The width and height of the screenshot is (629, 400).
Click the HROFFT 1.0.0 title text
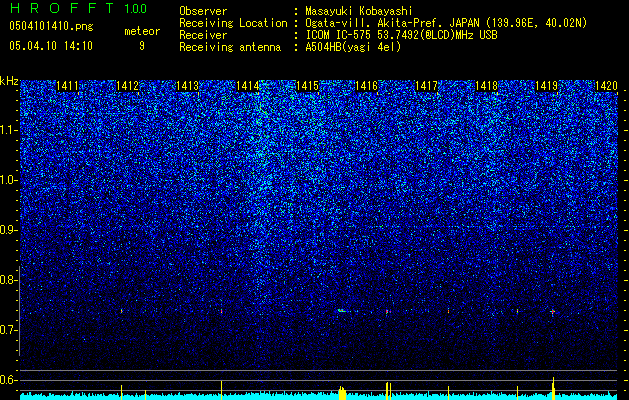78,8
